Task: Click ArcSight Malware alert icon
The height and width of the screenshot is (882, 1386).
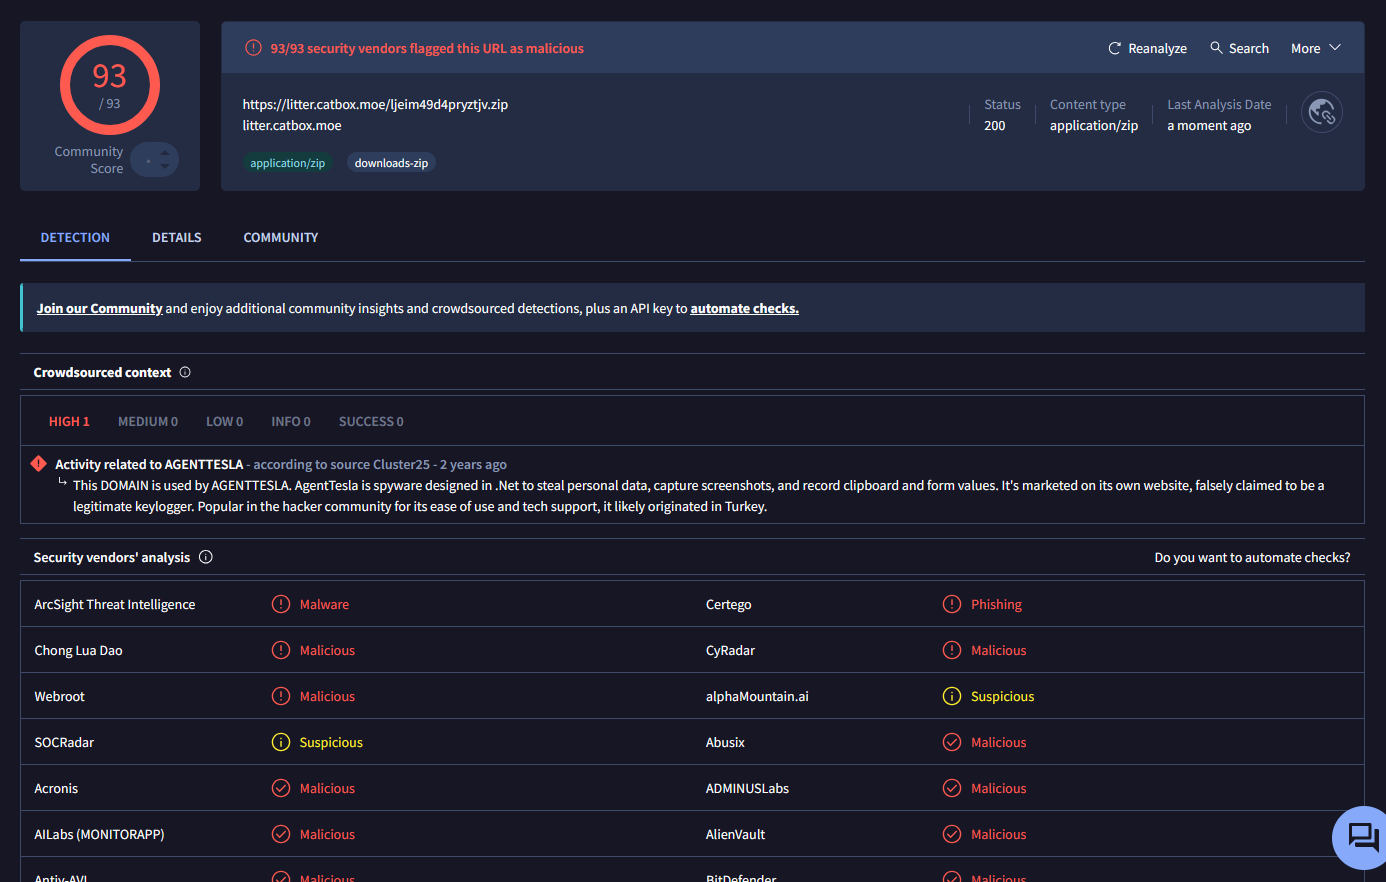Action: pyautogui.click(x=281, y=604)
